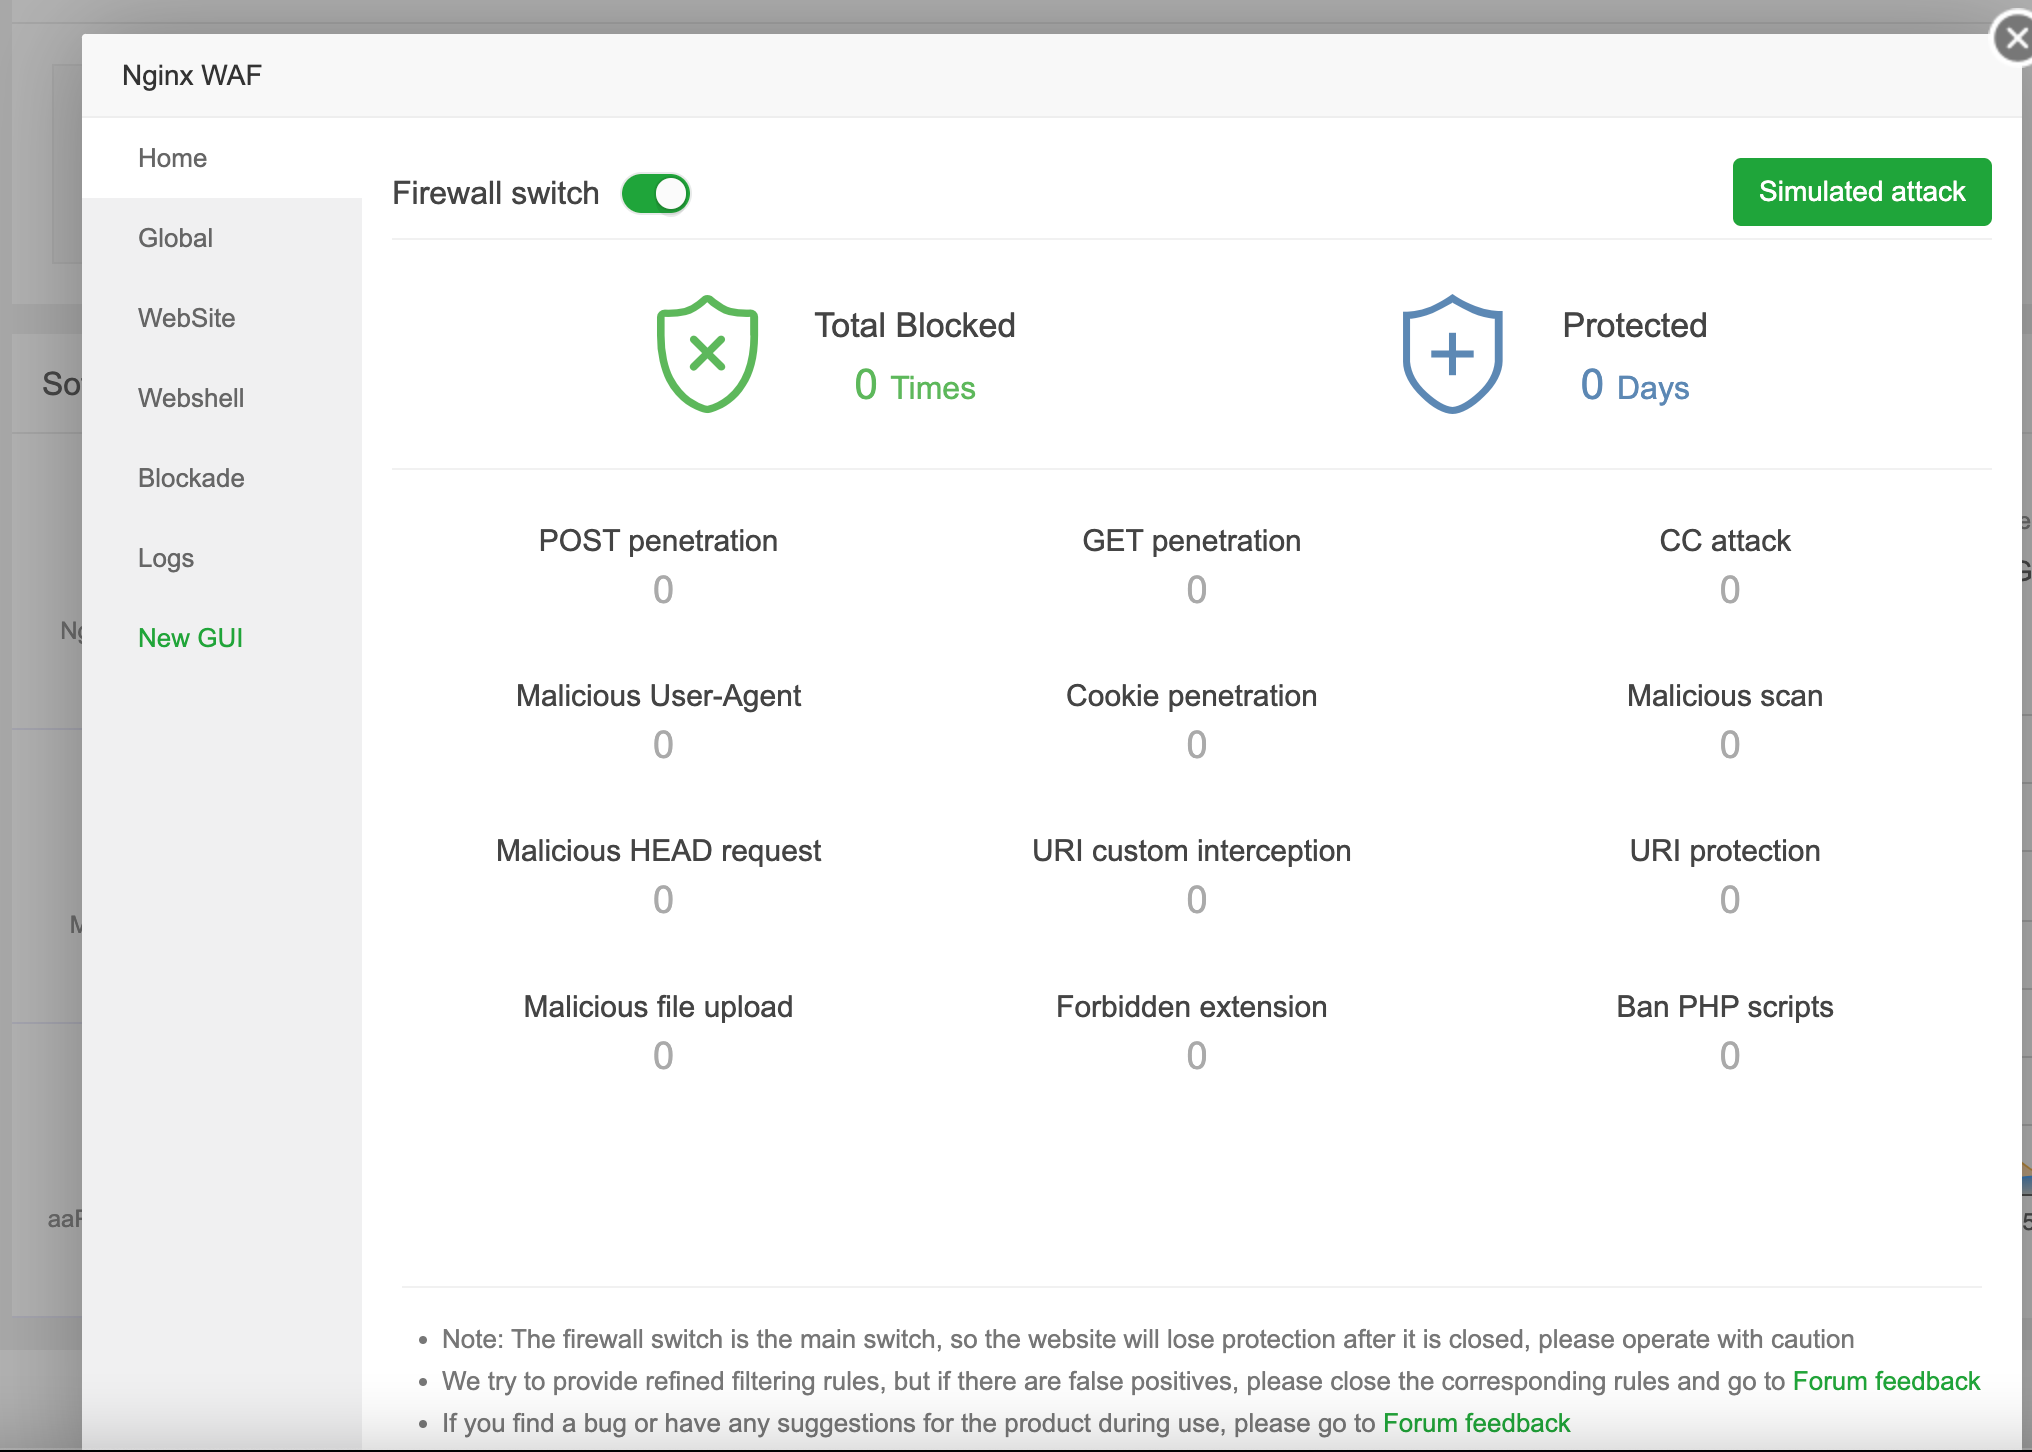This screenshot has height=1452, width=2032.
Task: Close the Nginx WAF dialog
Action: pyautogui.click(x=2014, y=39)
